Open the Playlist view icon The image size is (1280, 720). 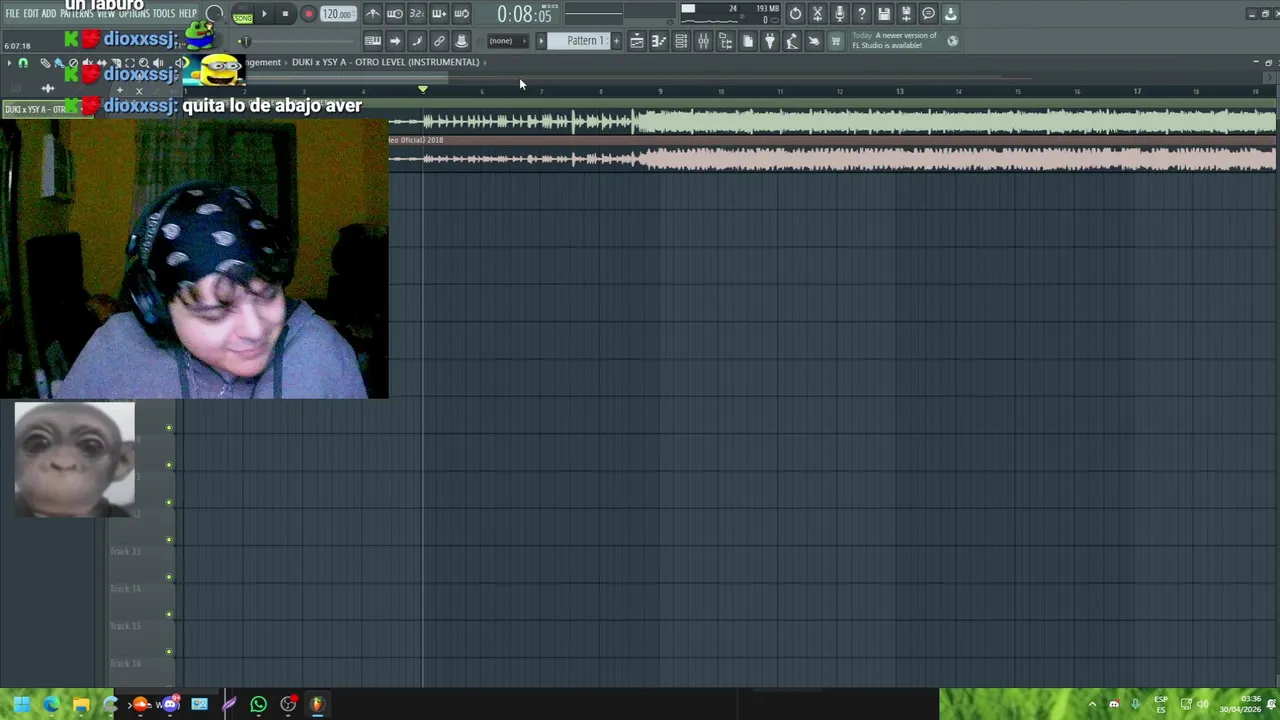(636, 41)
